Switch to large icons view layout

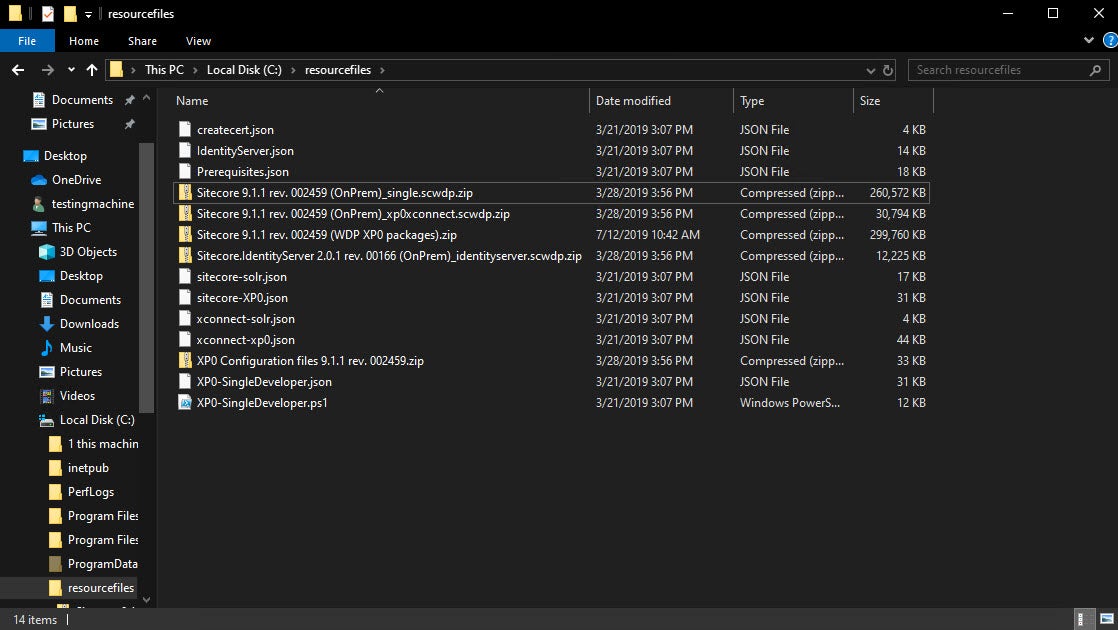[x=1107, y=619]
